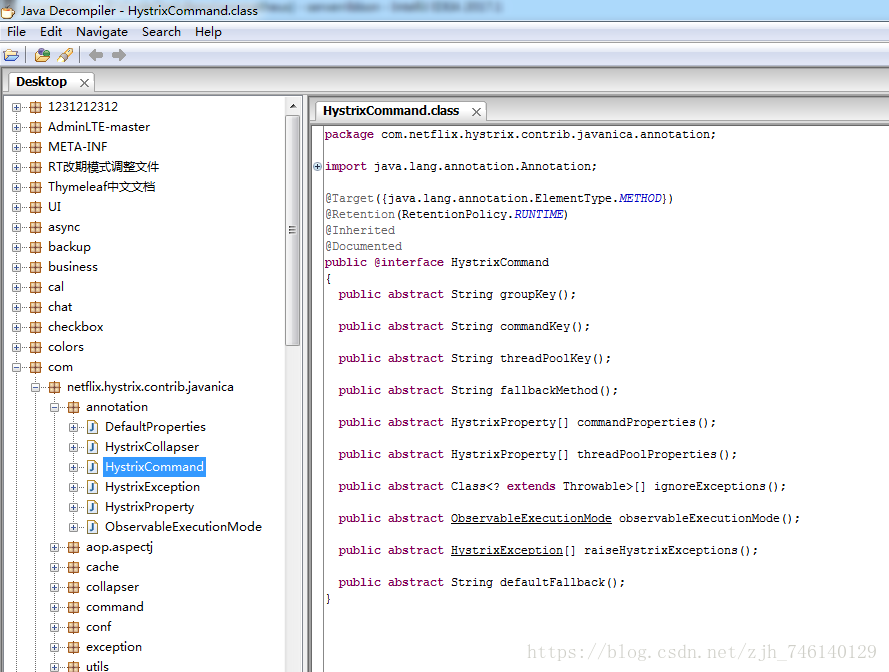This screenshot has height=672, width=889.
Task: Expand the AdminLTE-master folder node
Action: point(17,127)
